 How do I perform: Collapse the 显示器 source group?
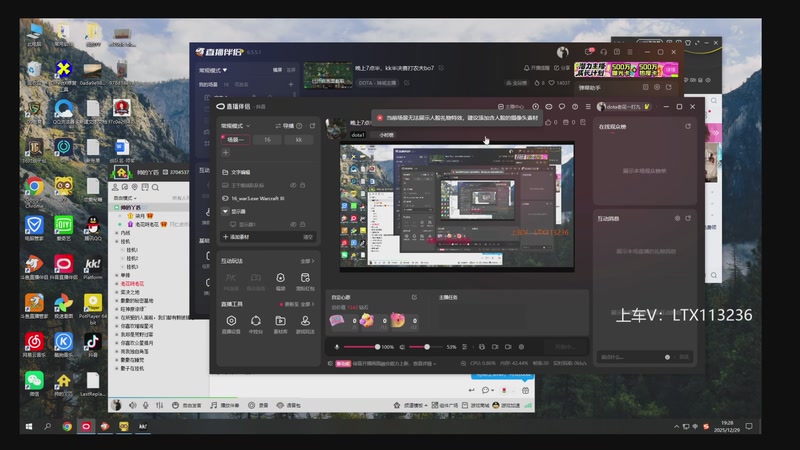225,211
